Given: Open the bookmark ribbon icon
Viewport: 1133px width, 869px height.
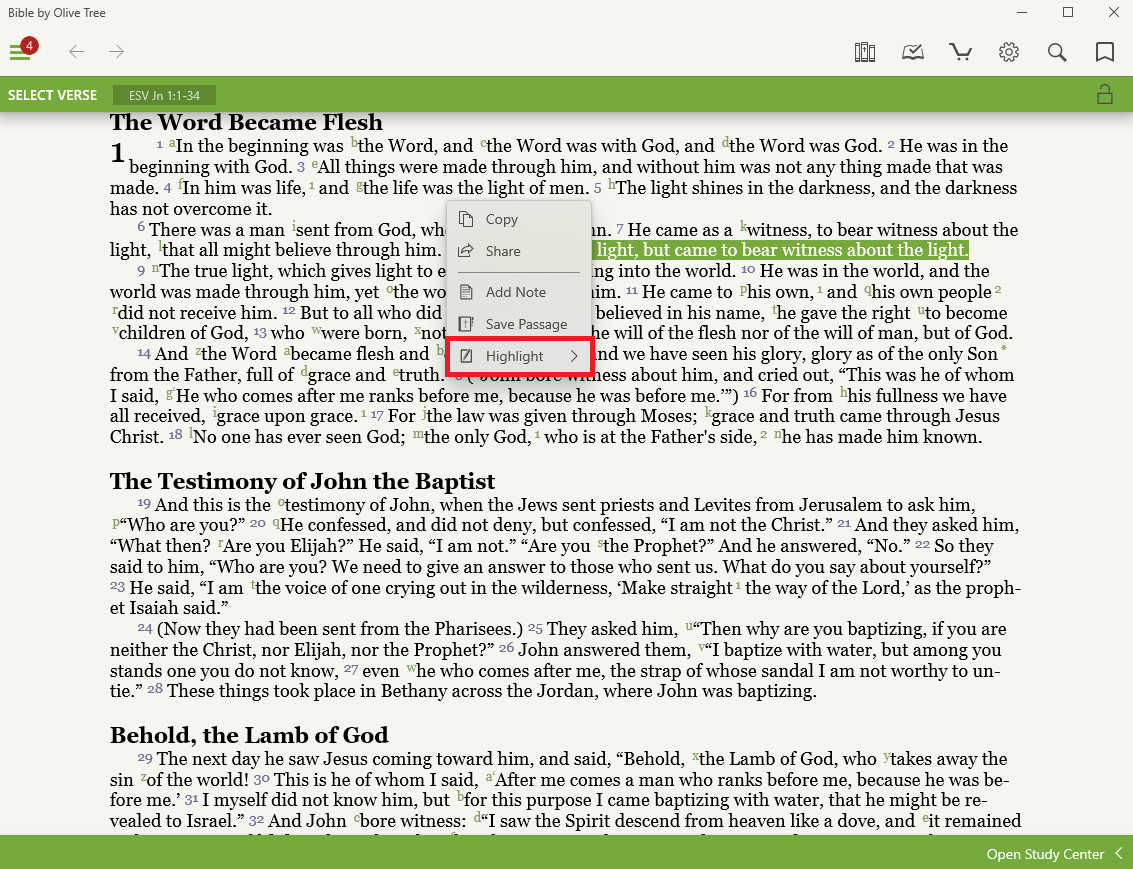Looking at the screenshot, I should point(1105,52).
